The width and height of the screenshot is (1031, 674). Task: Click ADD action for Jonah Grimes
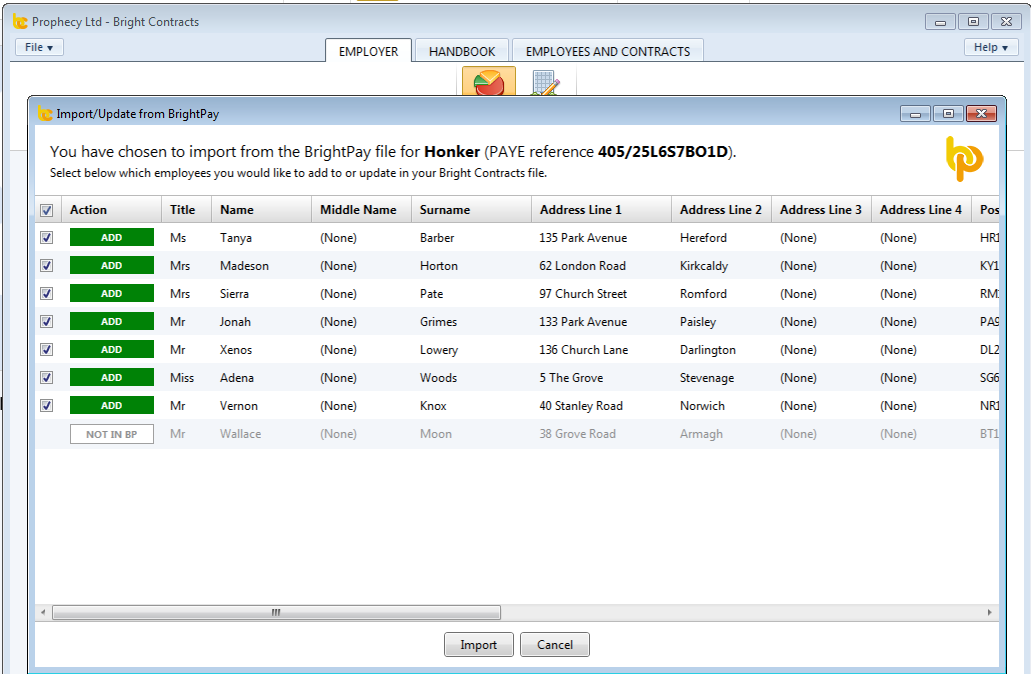pos(112,322)
